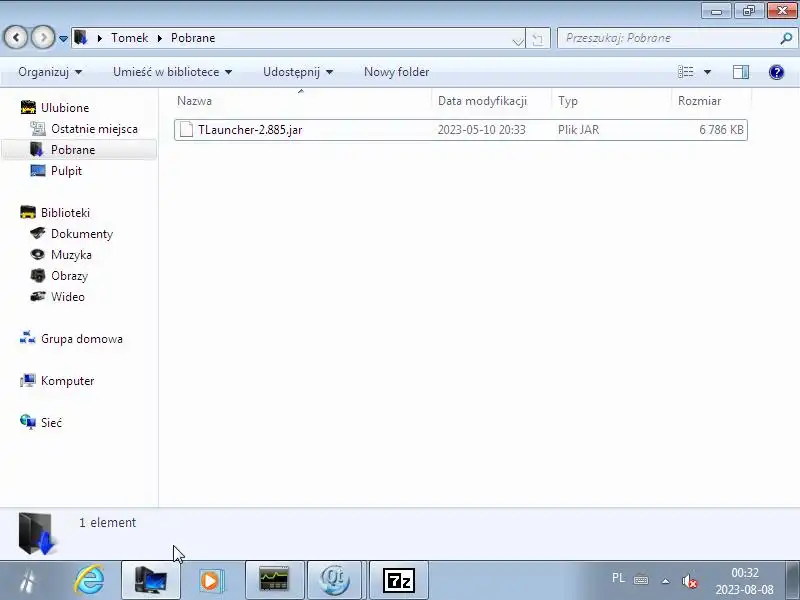Click the Wideo camcorder icon
This screenshot has height=600, width=800.
pos(38,296)
